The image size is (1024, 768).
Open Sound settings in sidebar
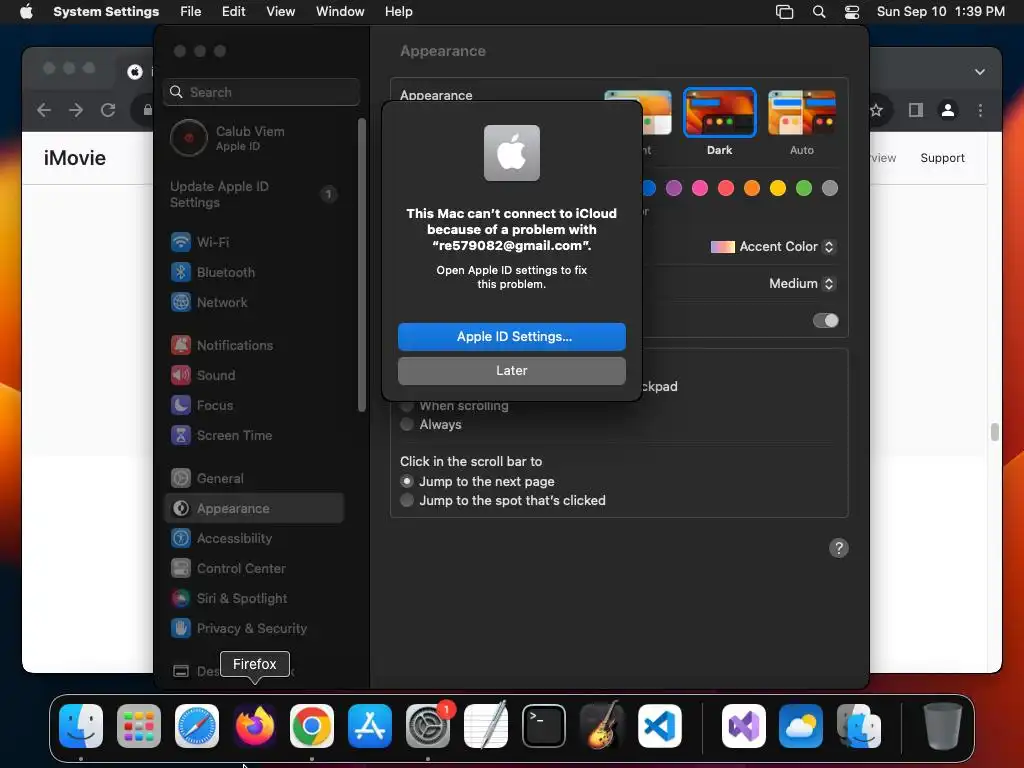click(x=254, y=376)
